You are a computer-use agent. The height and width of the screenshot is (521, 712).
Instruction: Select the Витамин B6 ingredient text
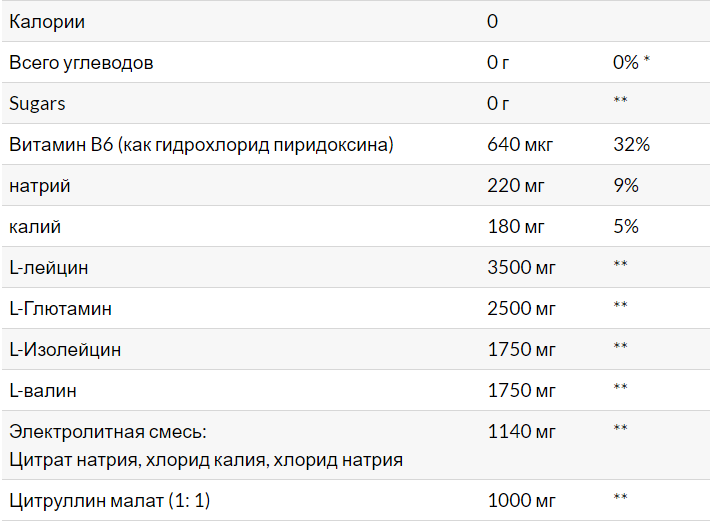[201, 144]
